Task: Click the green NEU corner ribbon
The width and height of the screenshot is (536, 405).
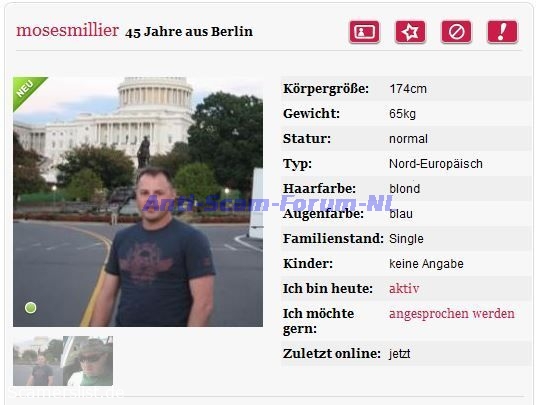Action: (26, 90)
